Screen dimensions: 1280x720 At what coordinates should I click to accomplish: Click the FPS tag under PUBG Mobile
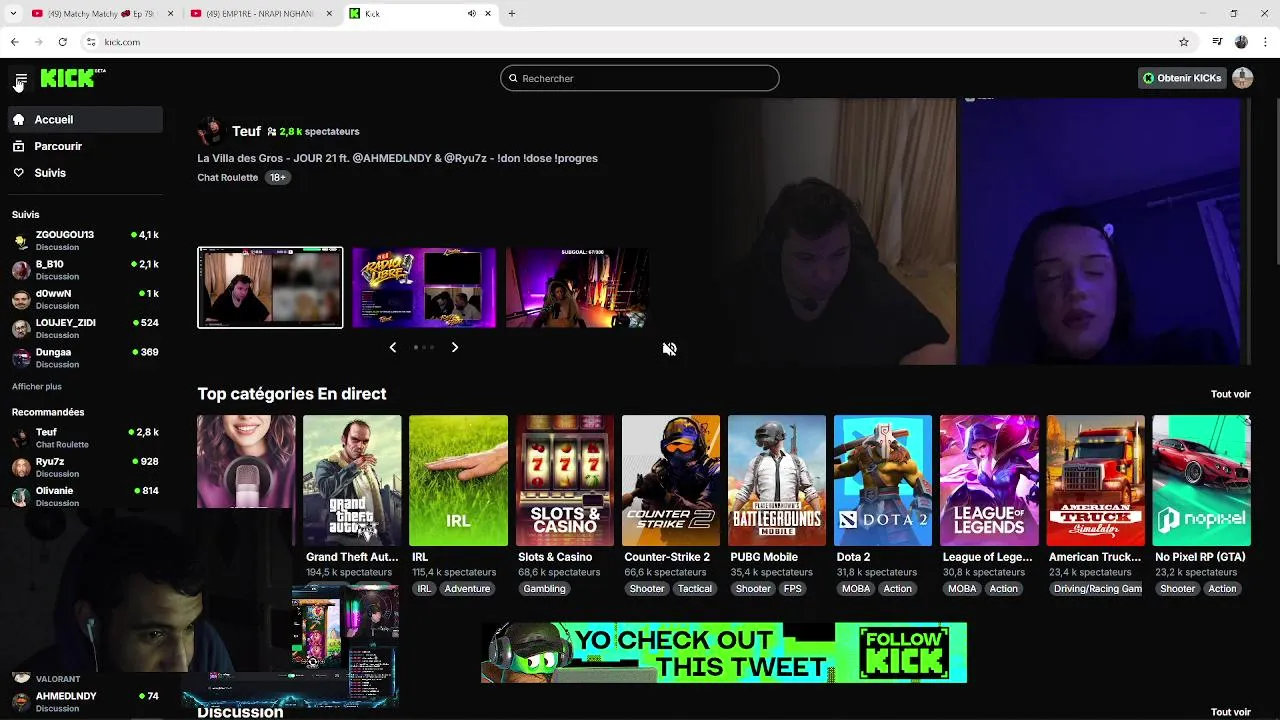click(x=793, y=589)
